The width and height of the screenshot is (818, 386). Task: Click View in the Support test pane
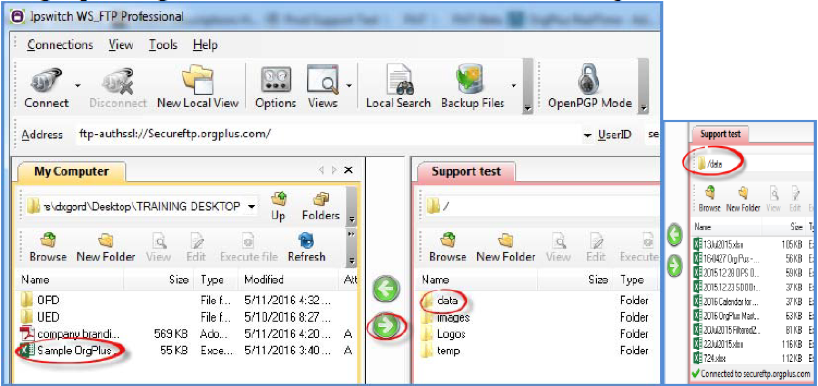558,247
